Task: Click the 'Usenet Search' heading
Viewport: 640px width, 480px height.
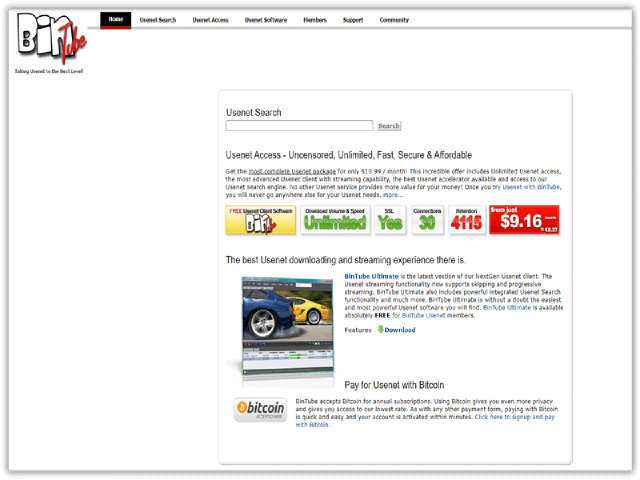Action: pos(253,113)
